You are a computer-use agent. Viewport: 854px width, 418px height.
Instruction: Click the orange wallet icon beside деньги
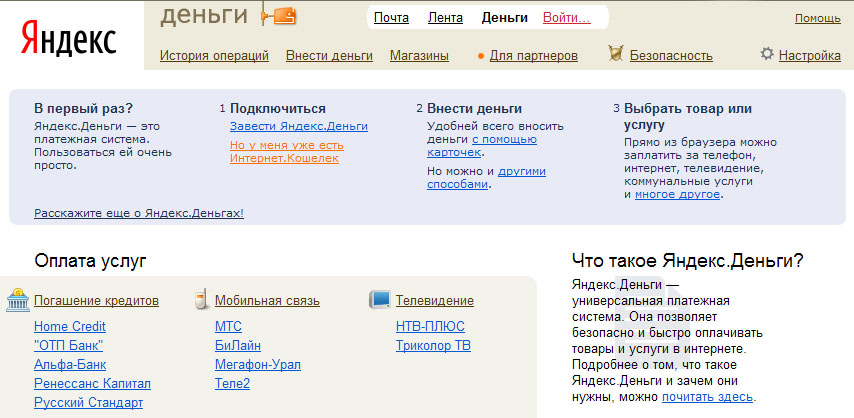[285, 16]
